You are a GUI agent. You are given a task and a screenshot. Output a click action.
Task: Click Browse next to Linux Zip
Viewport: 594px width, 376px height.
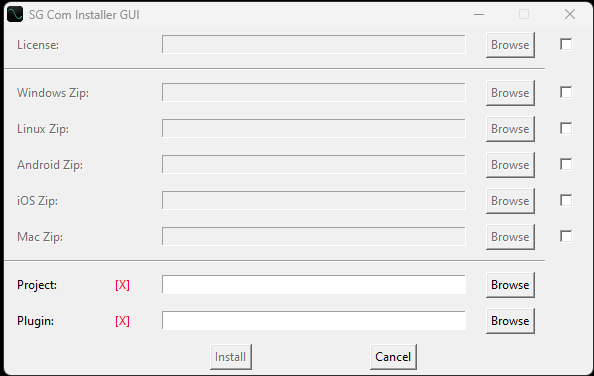coord(510,129)
